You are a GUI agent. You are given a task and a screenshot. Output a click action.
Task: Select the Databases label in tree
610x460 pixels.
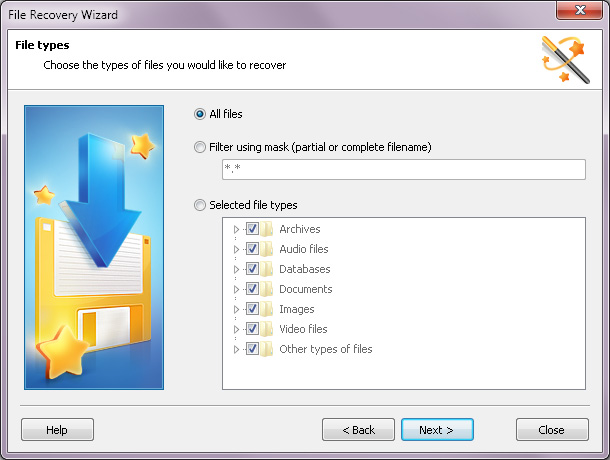tap(305, 269)
